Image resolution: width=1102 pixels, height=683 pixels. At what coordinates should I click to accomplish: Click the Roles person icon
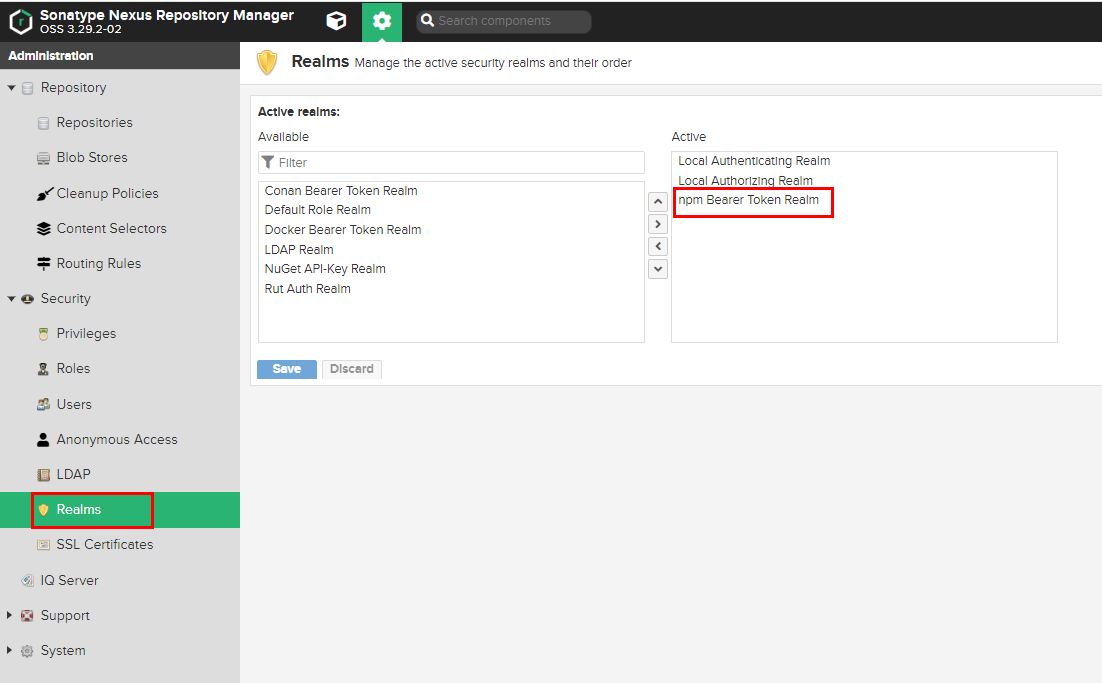coord(44,369)
